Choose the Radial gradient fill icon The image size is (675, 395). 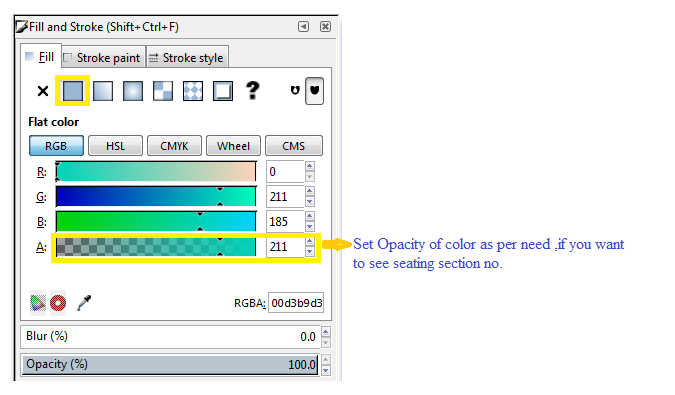click(x=133, y=91)
